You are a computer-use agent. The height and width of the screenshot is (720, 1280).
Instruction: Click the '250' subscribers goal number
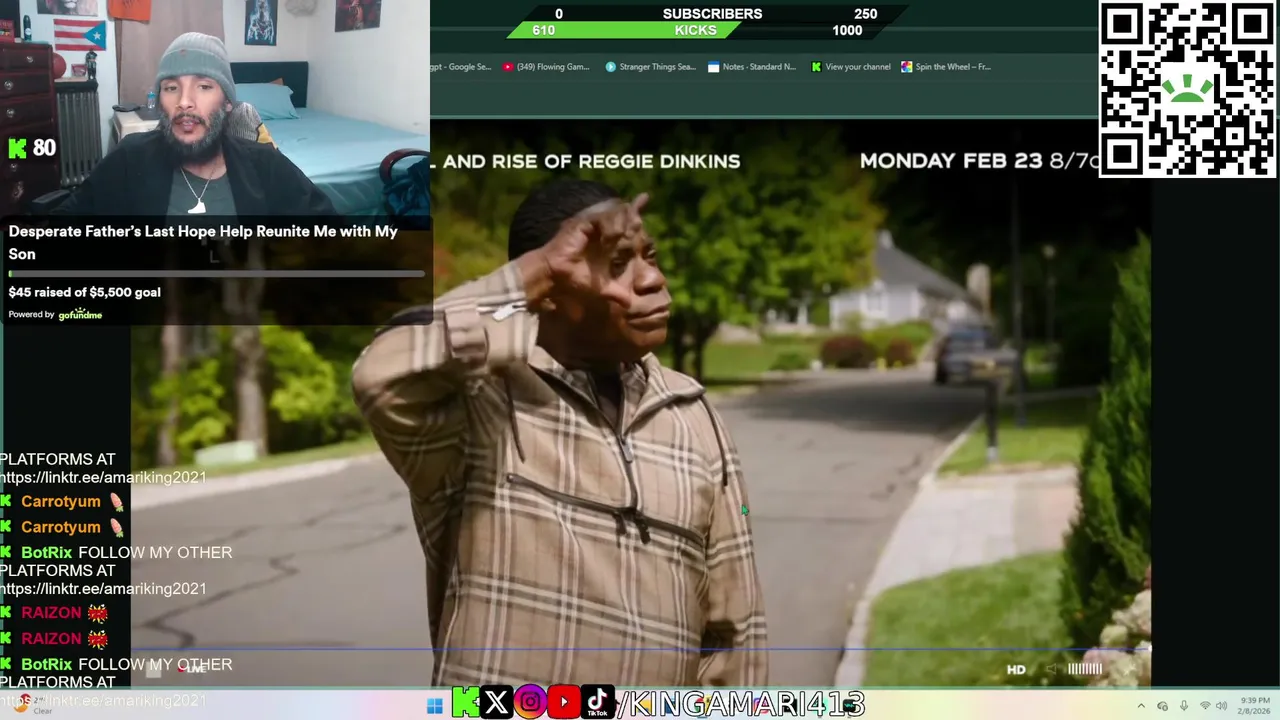pos(866,14)
